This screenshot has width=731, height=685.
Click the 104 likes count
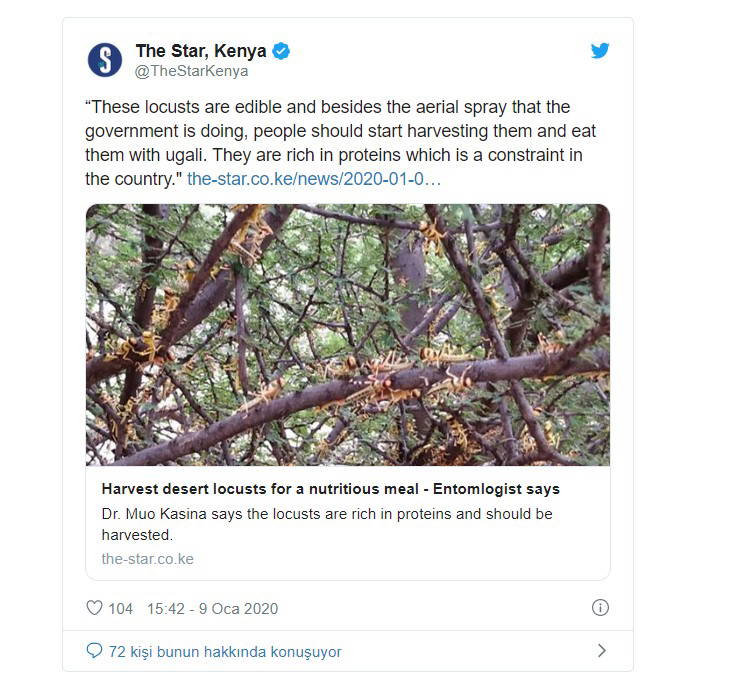(120, 609)
